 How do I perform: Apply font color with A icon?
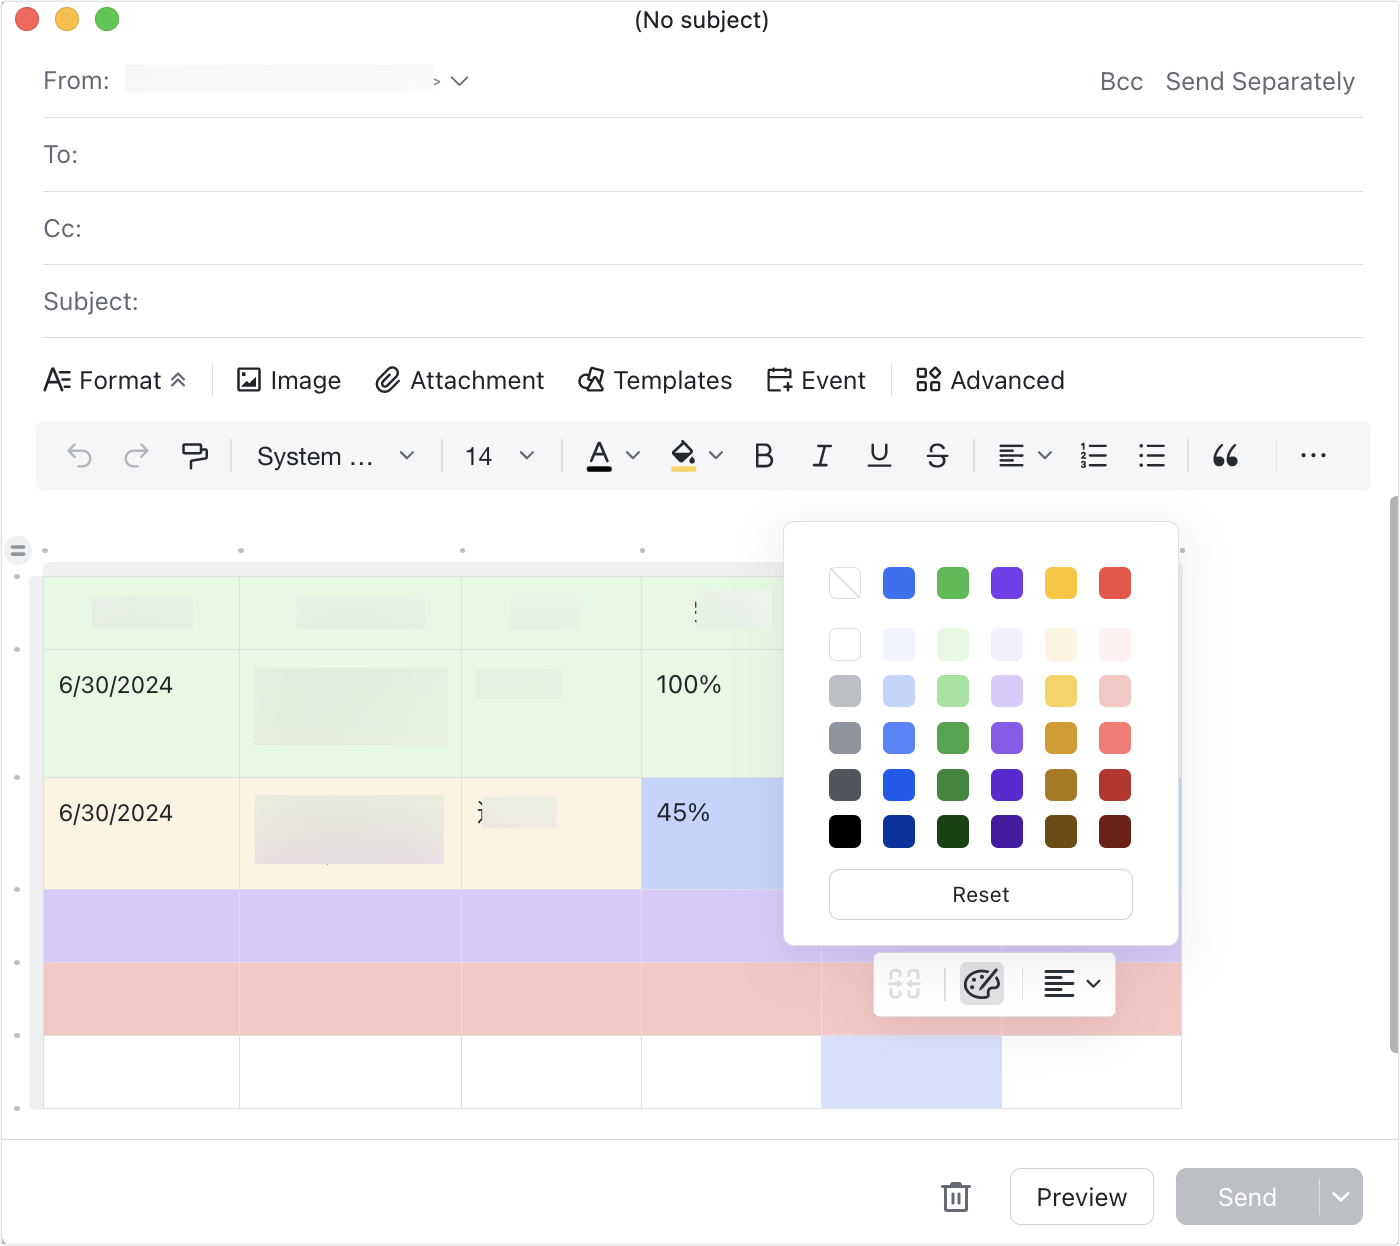(599, 456)
